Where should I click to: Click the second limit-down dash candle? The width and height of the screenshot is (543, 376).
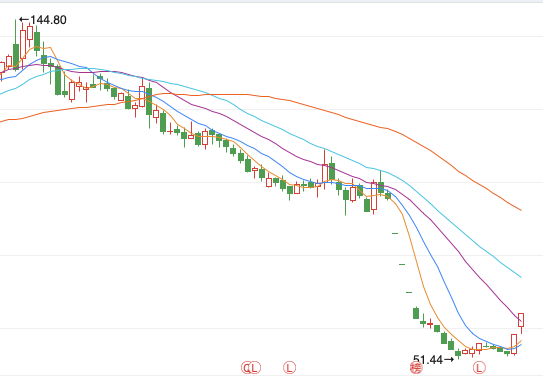click(x=402, y=264)
